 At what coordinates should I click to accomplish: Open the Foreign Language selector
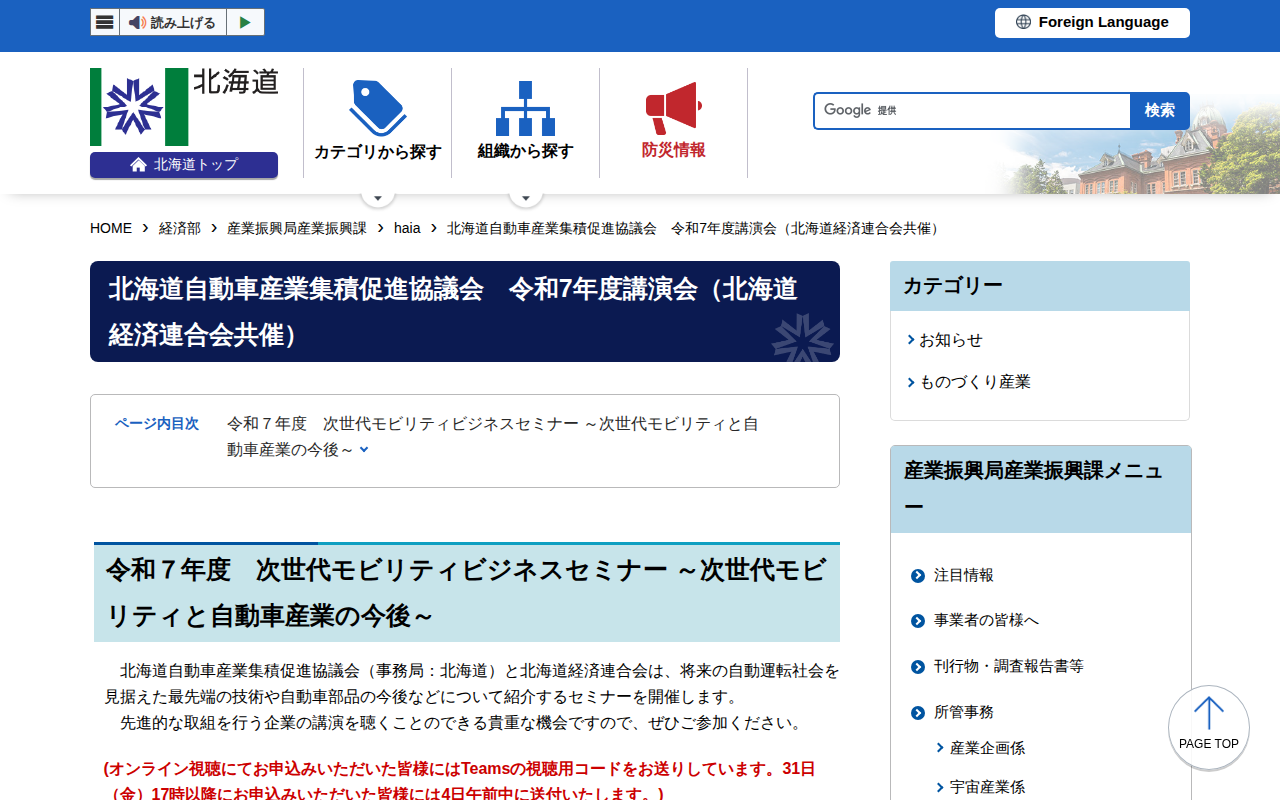1092,23
